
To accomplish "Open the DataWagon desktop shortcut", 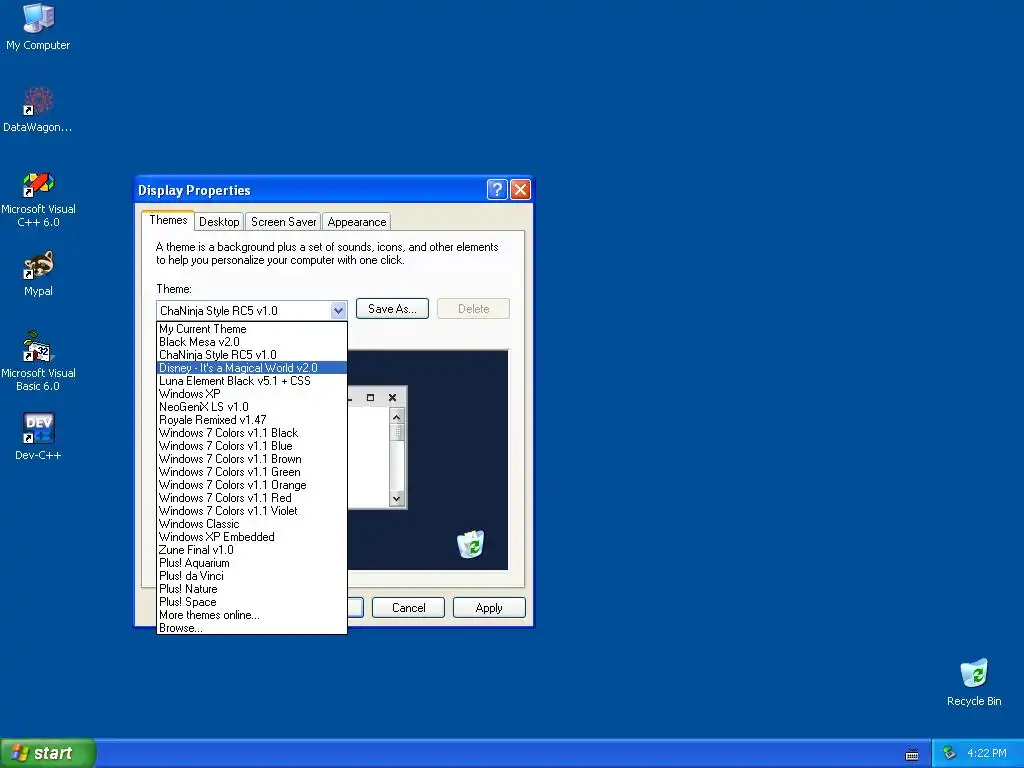I will 38,110.
